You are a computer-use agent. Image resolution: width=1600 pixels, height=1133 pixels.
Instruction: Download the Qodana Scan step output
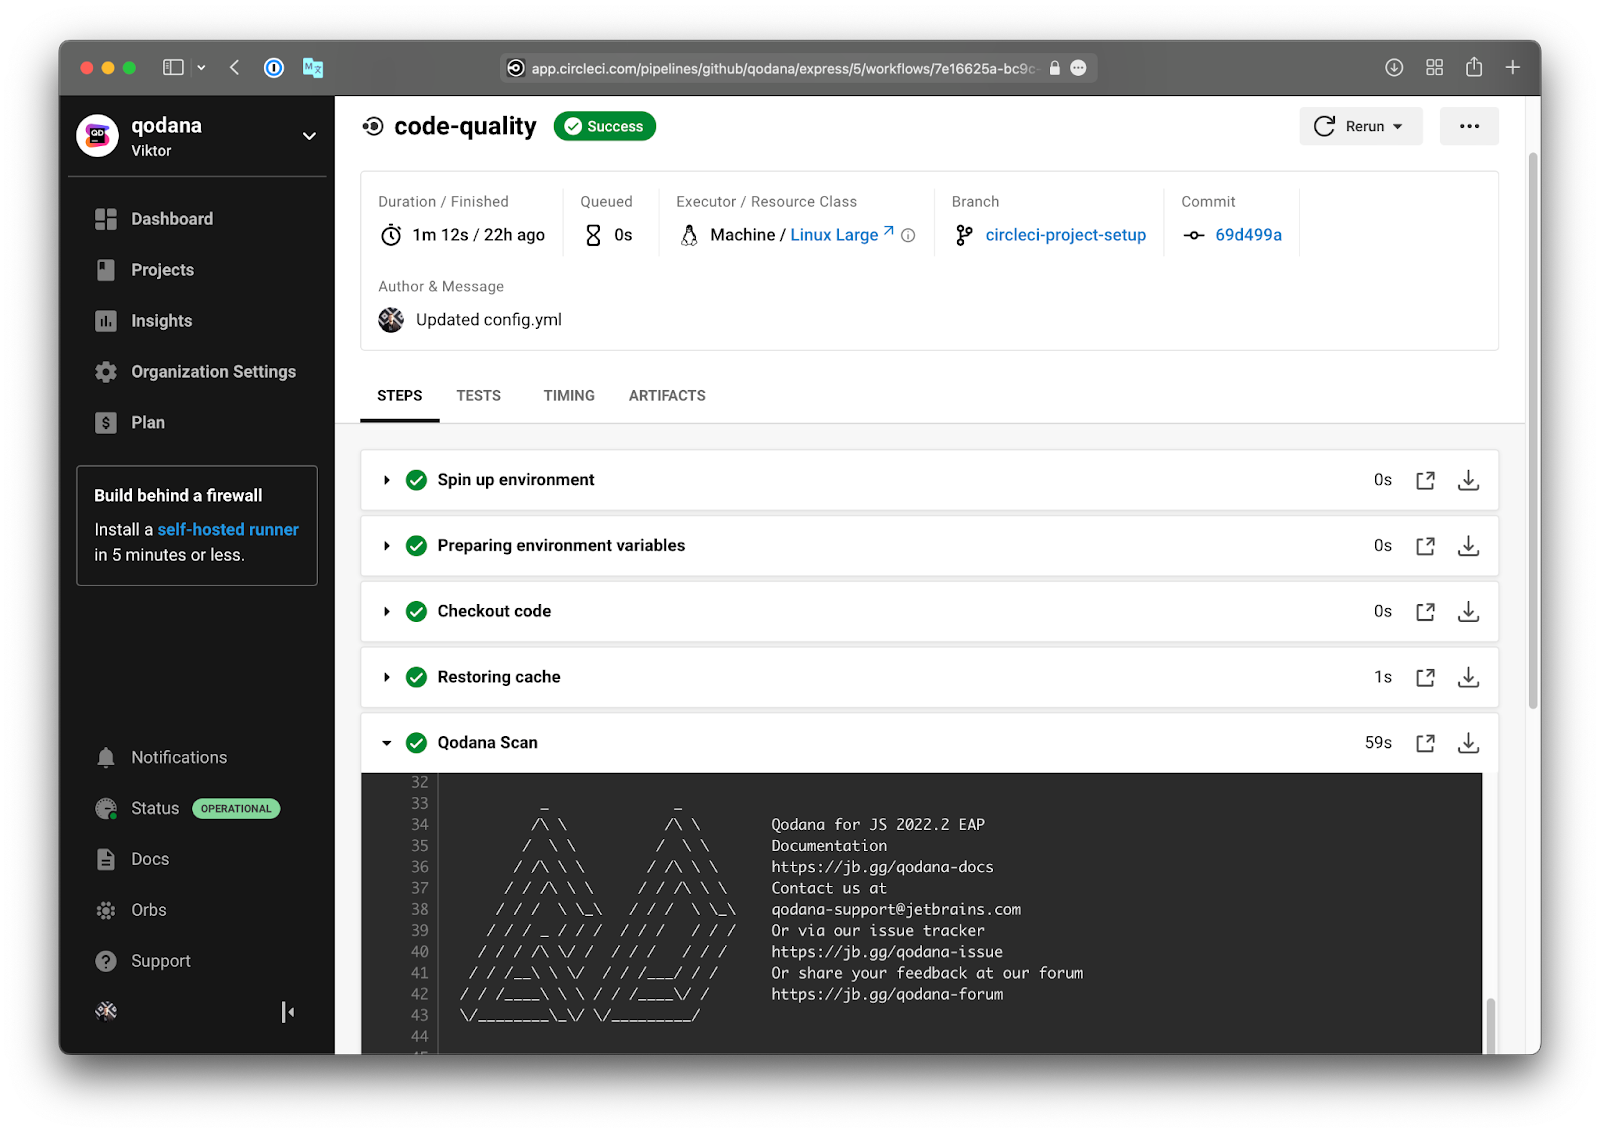coord(1468,743)
